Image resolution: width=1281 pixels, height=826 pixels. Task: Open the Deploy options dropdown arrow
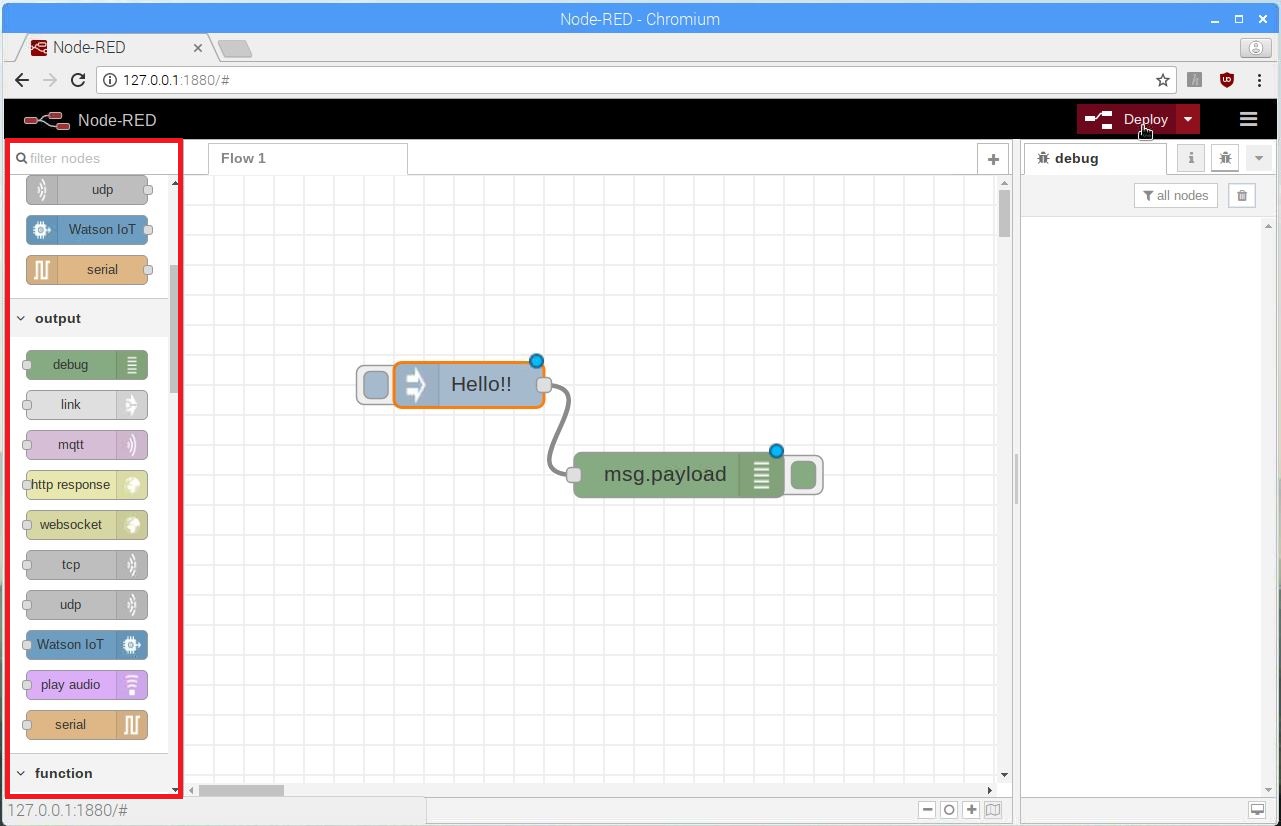click(1187, 119)
